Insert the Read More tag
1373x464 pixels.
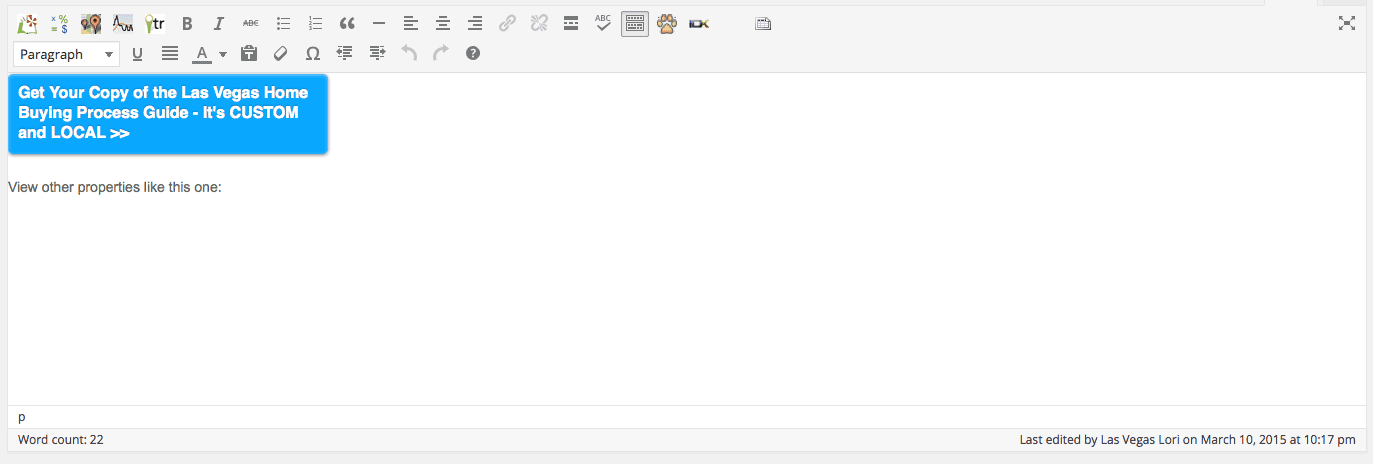pos(571,23)
